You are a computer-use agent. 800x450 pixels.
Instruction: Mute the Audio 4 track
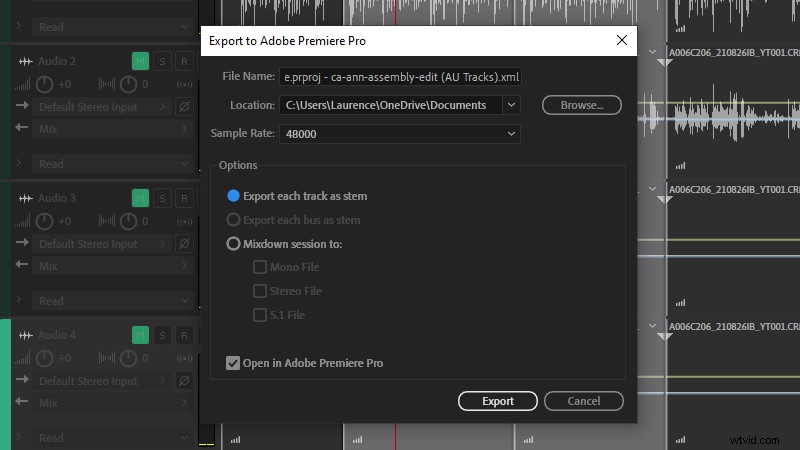pos(140,335)
